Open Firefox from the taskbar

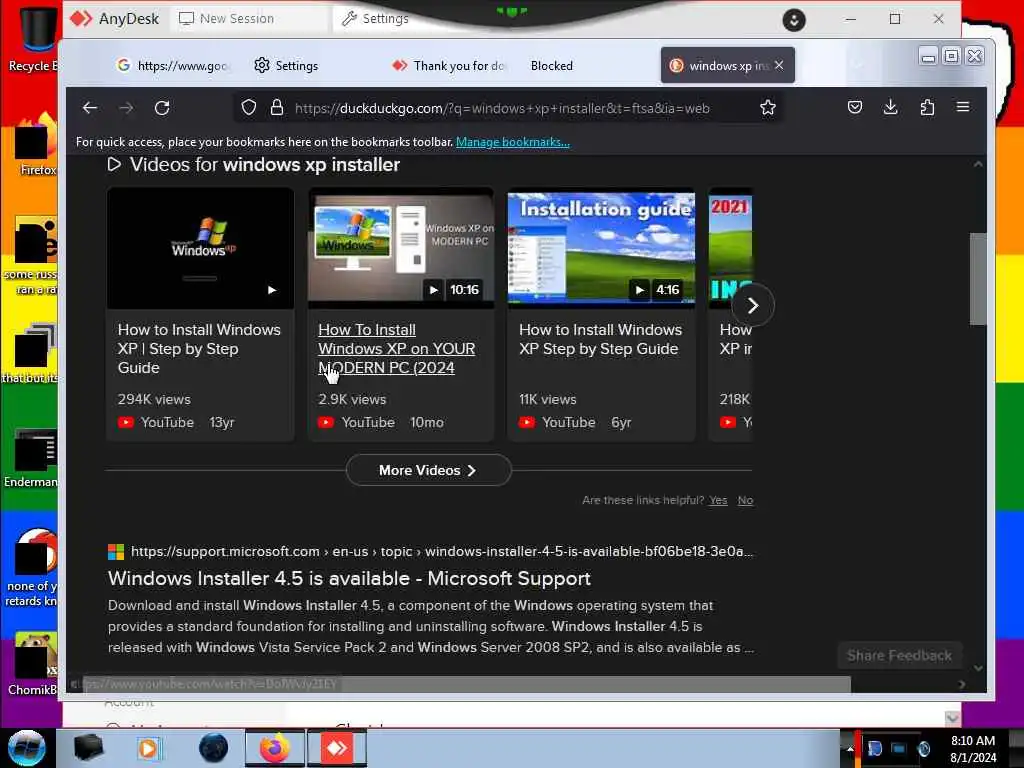click(x=275, y=748)
